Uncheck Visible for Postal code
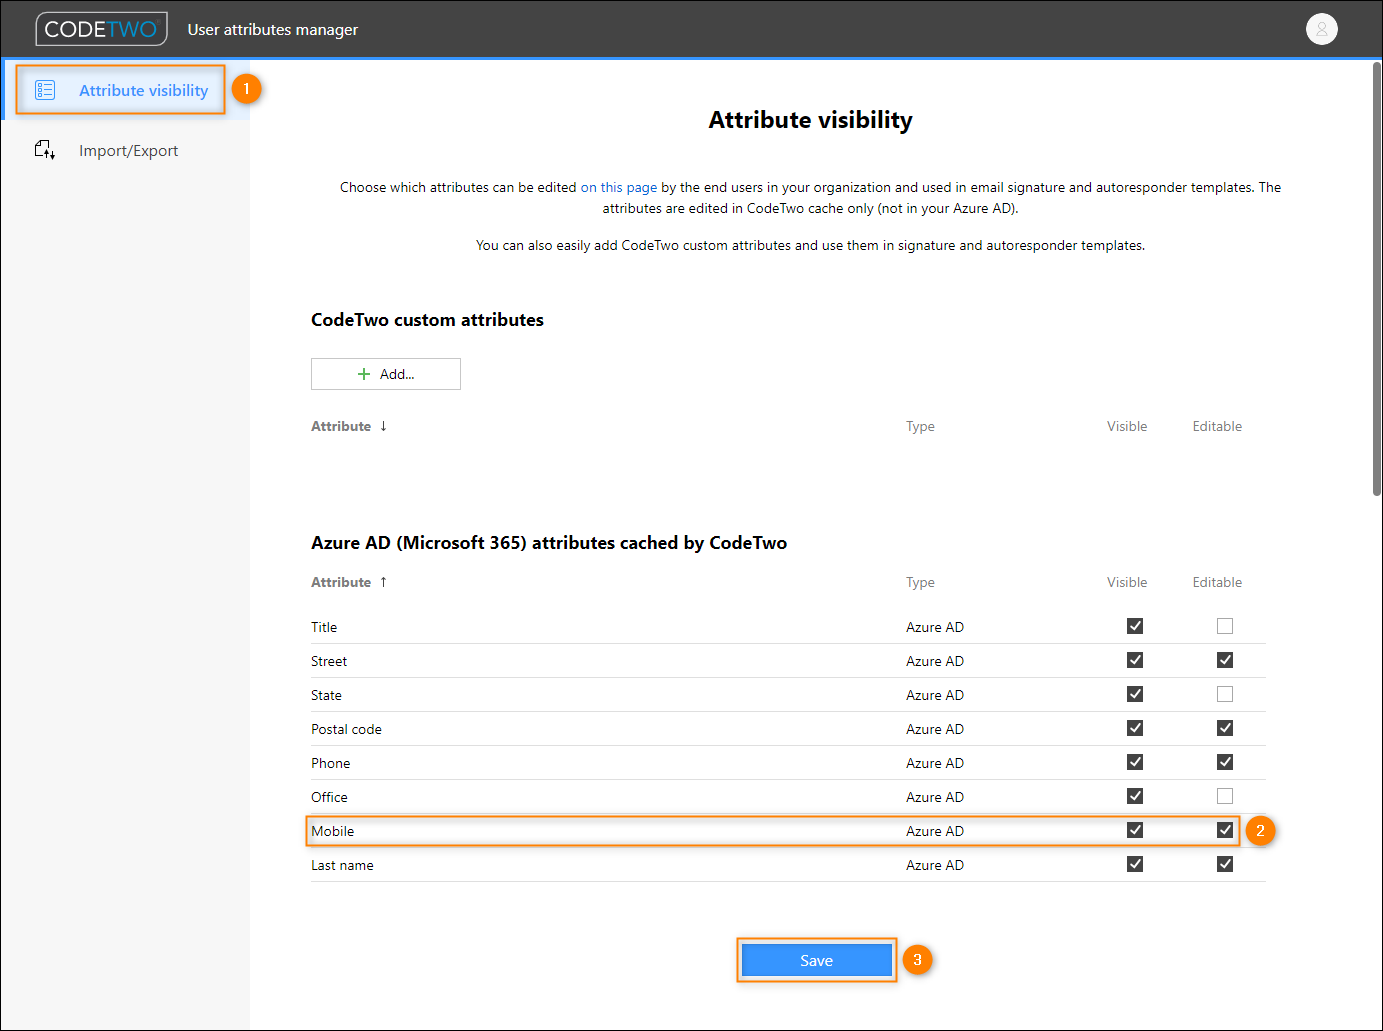The image size is (1383, 1031). tap(1135, 728)
